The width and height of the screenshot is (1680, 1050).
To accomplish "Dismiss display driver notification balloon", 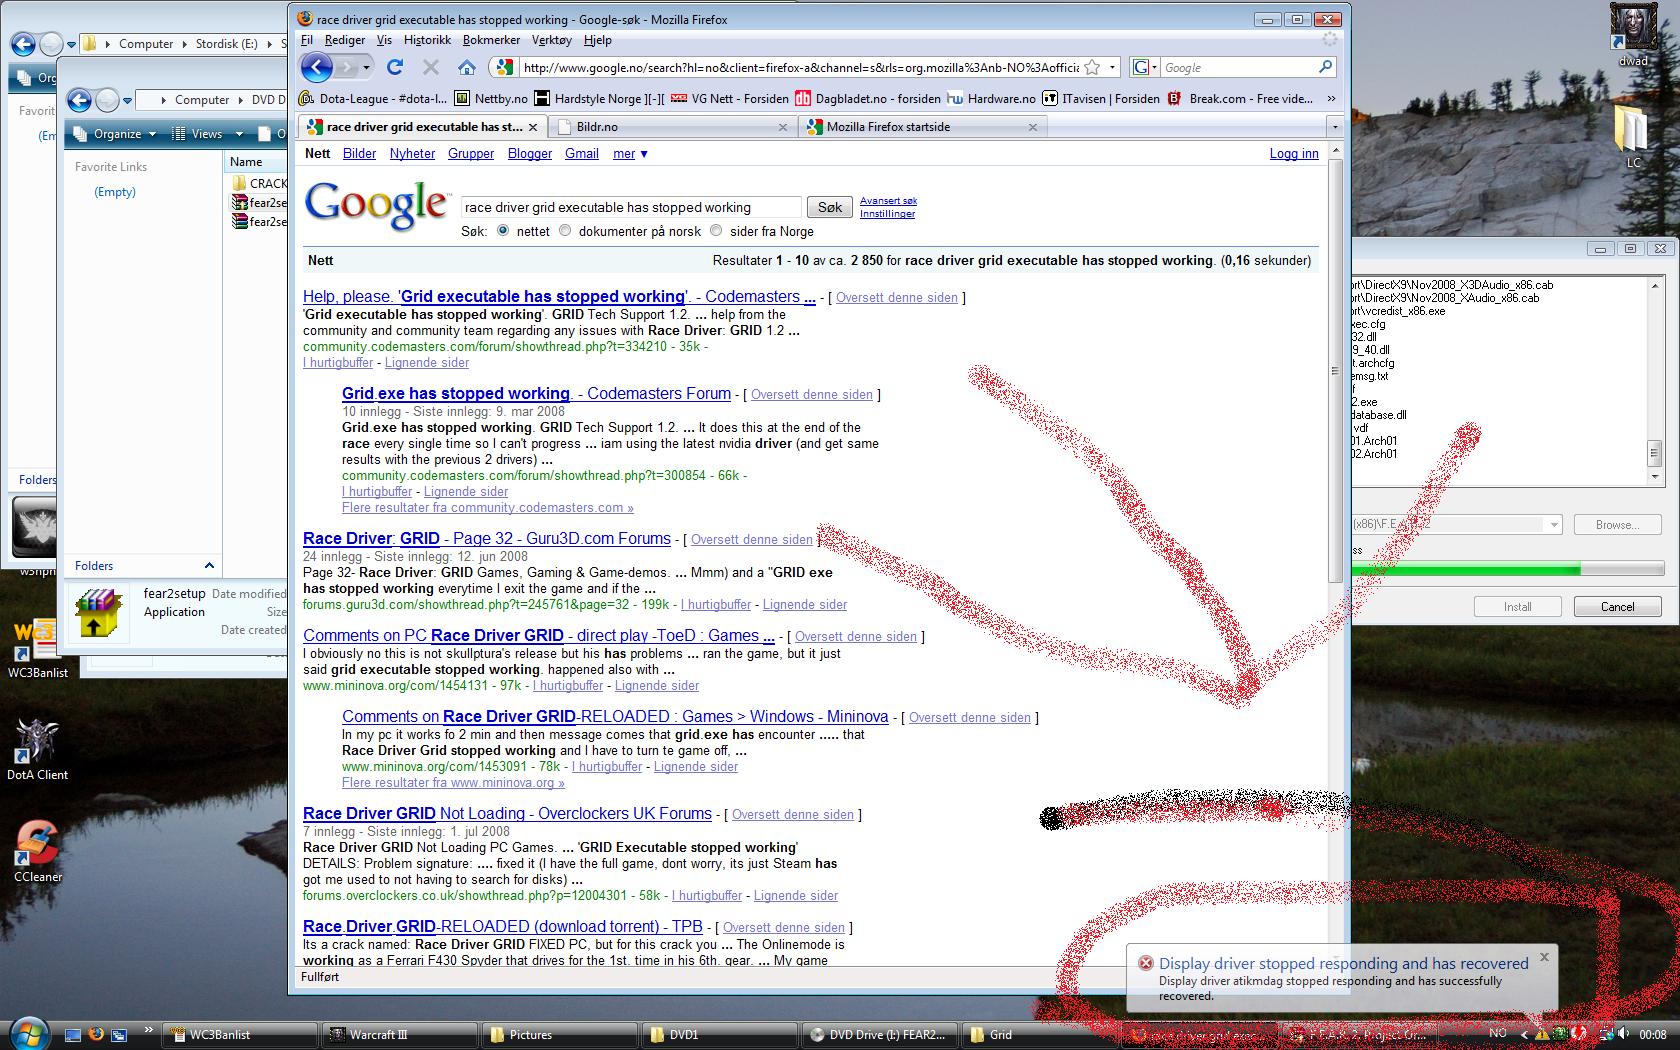I will click(1544, 957).
